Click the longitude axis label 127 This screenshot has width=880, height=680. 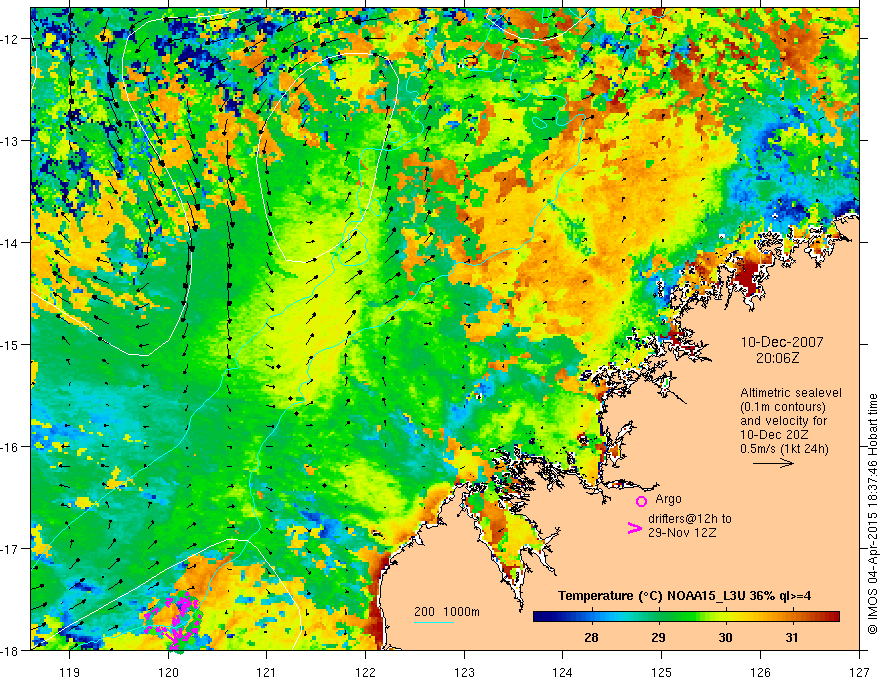[x=859, y=672]
